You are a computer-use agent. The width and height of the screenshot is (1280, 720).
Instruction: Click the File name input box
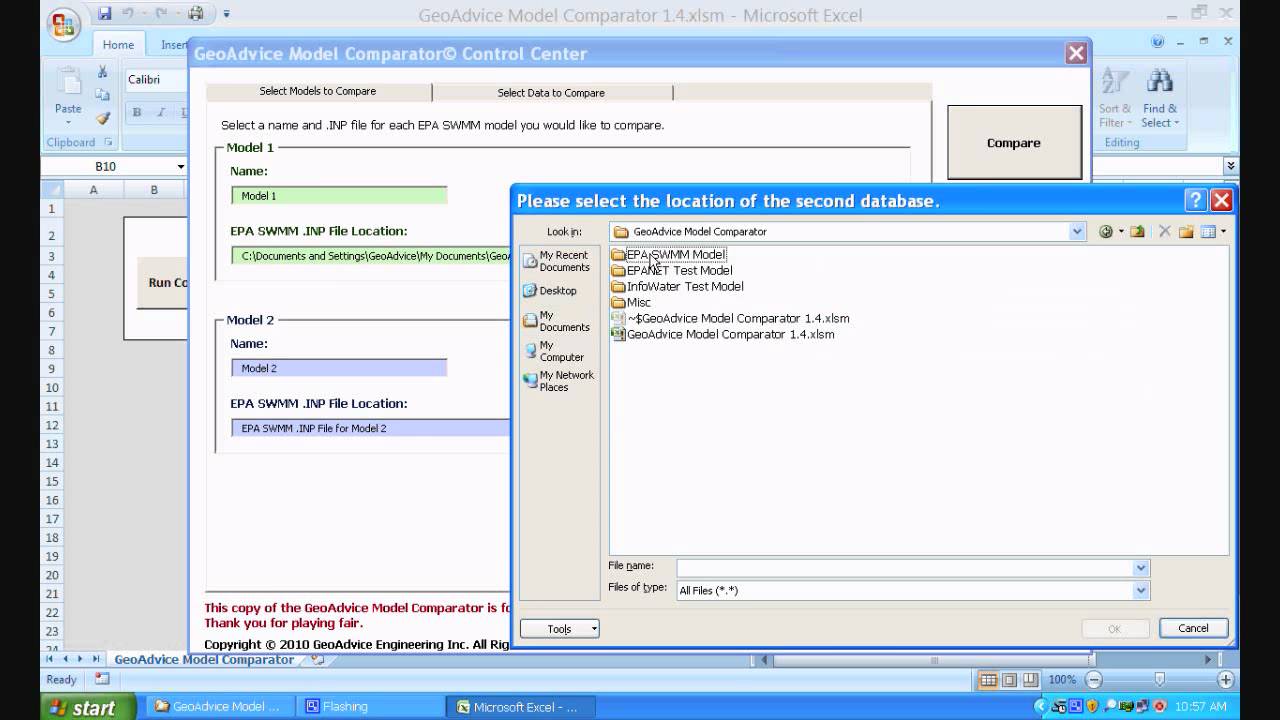905,568
